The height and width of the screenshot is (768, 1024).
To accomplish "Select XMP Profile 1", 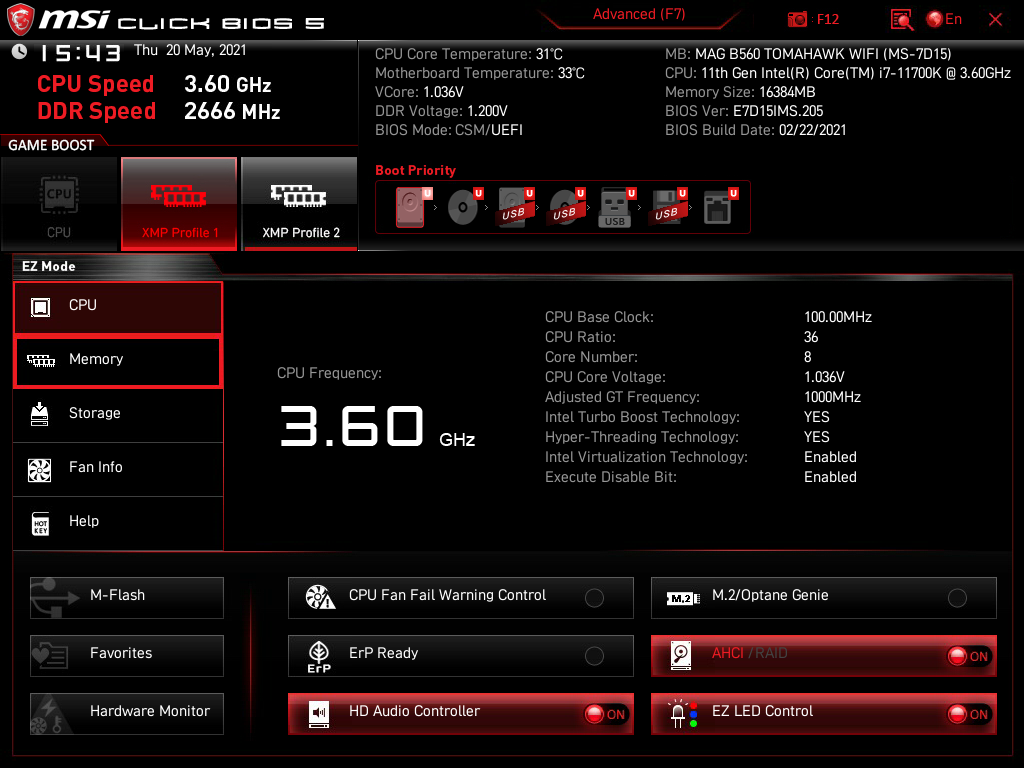I will tap(179, 204).
